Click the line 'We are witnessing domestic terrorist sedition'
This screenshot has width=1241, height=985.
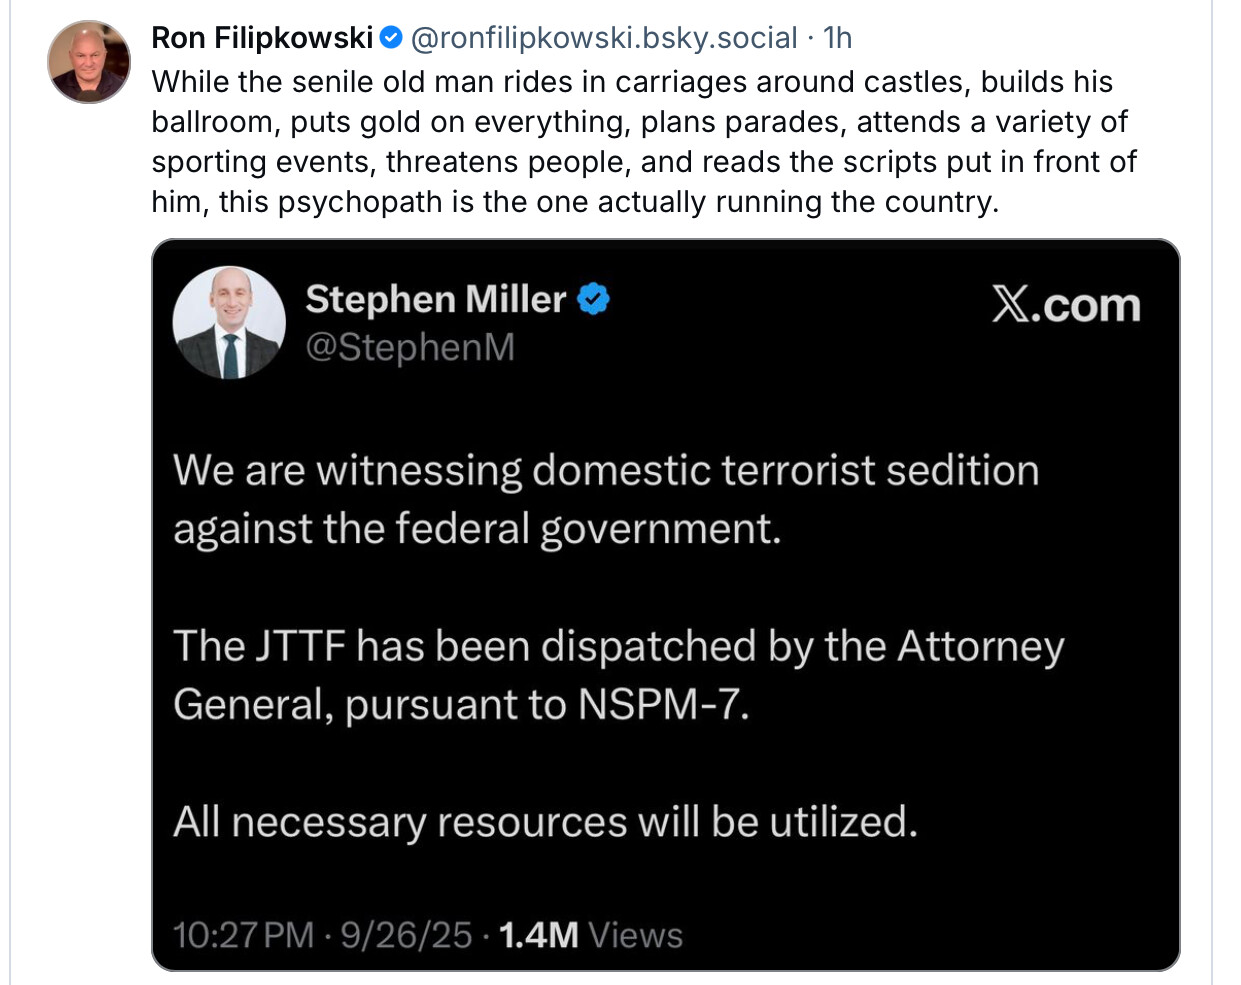pyautogui.click(x=606, y=470)
